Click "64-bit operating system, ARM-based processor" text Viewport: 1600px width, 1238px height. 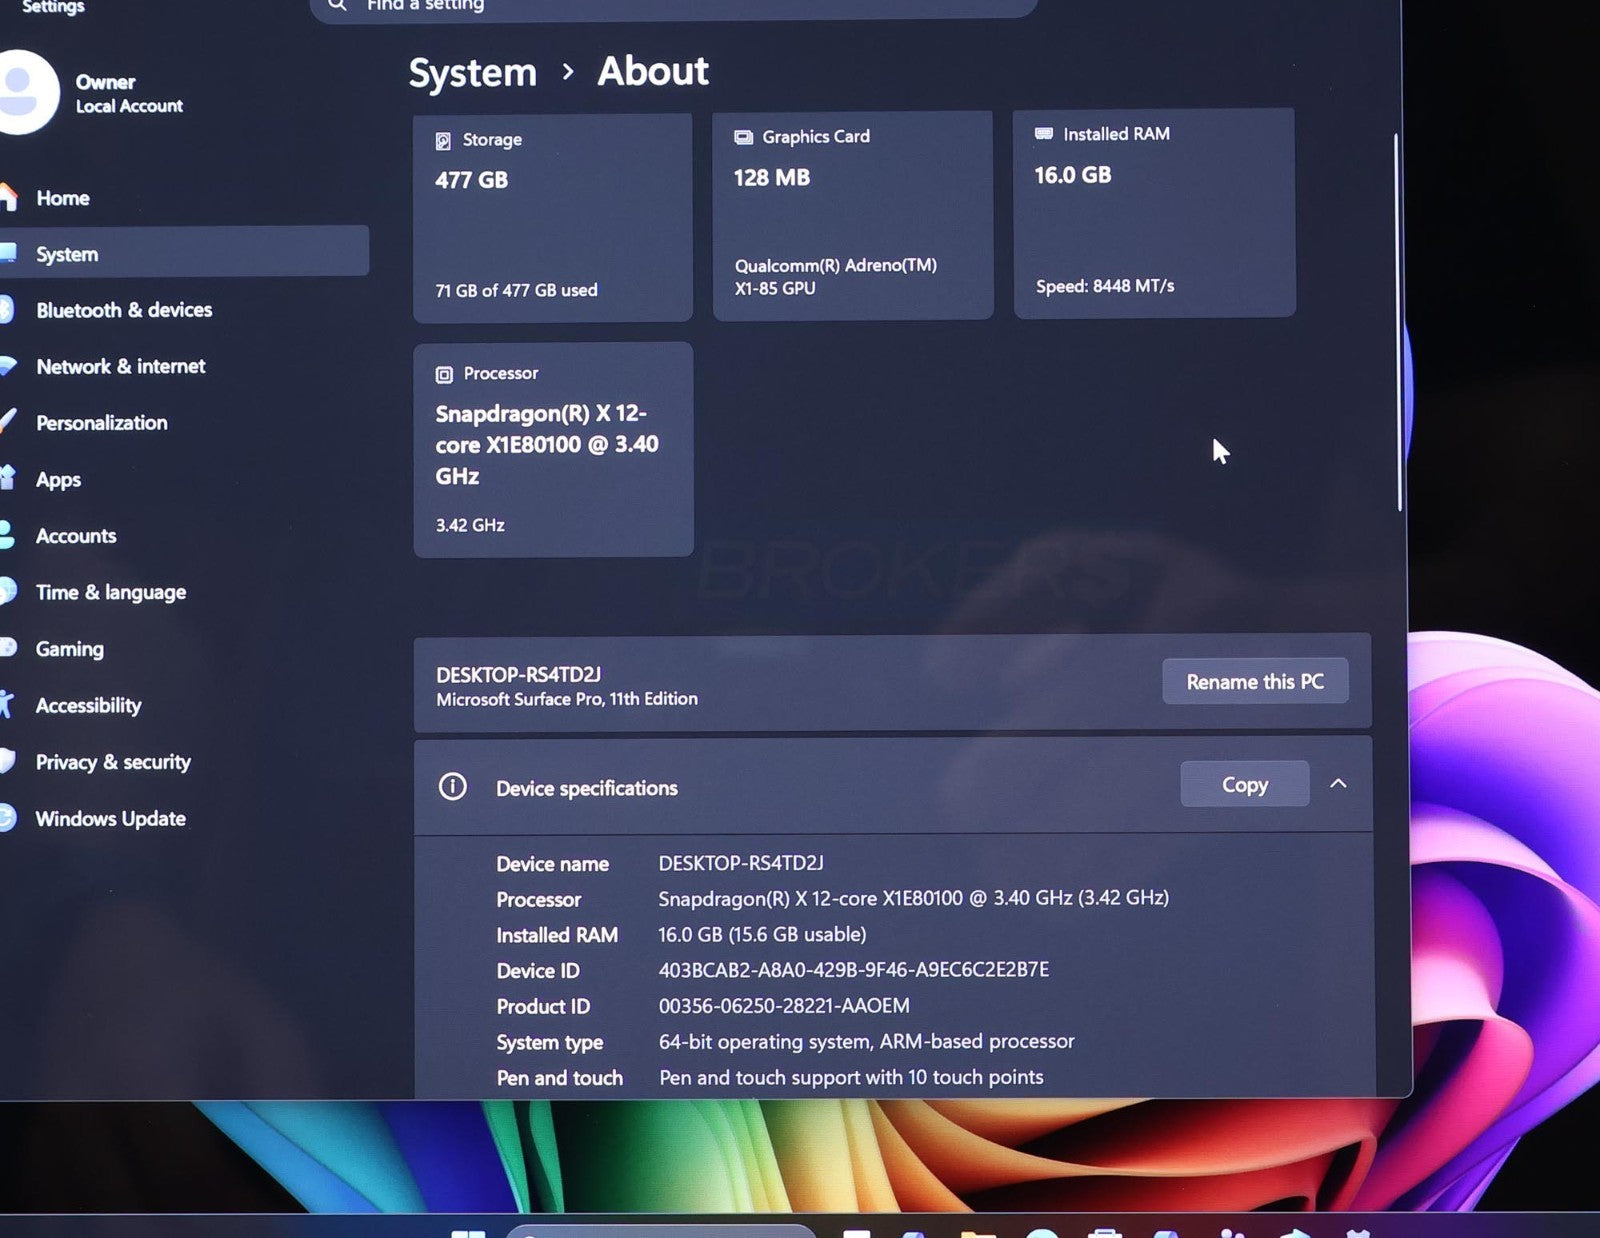coord(866,1041)
